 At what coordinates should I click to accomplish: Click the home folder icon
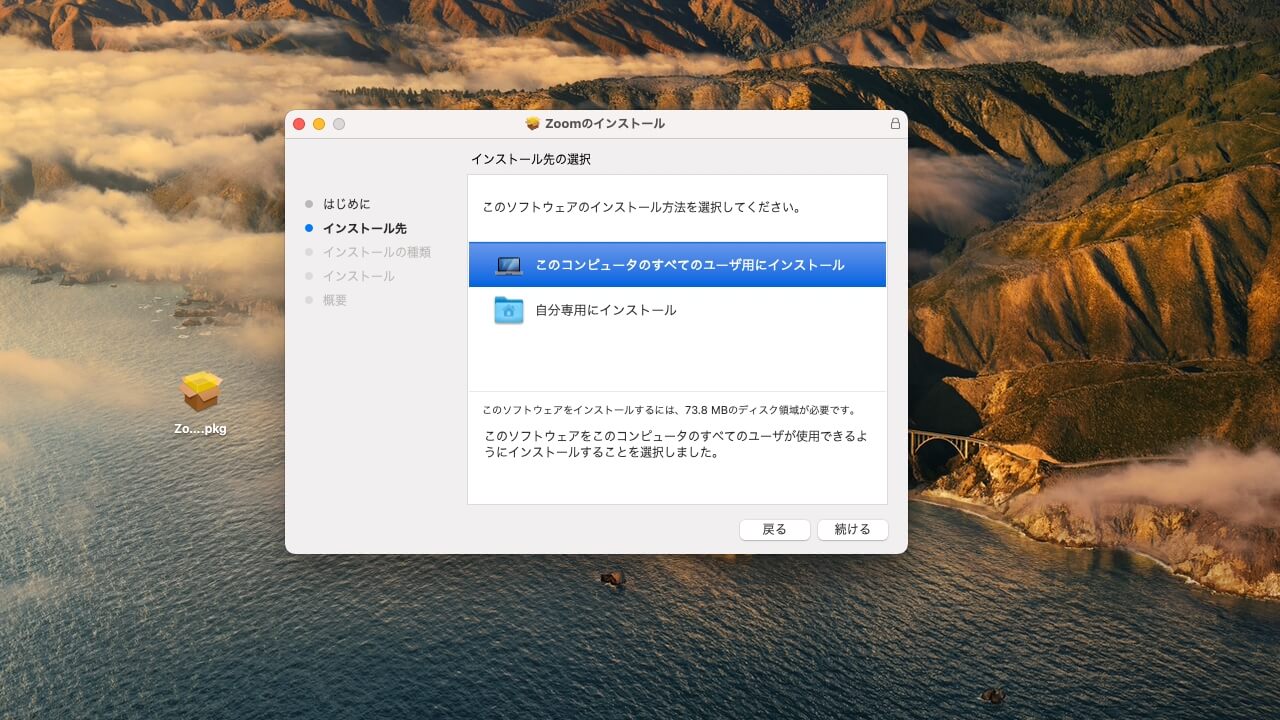coord(508,310)
